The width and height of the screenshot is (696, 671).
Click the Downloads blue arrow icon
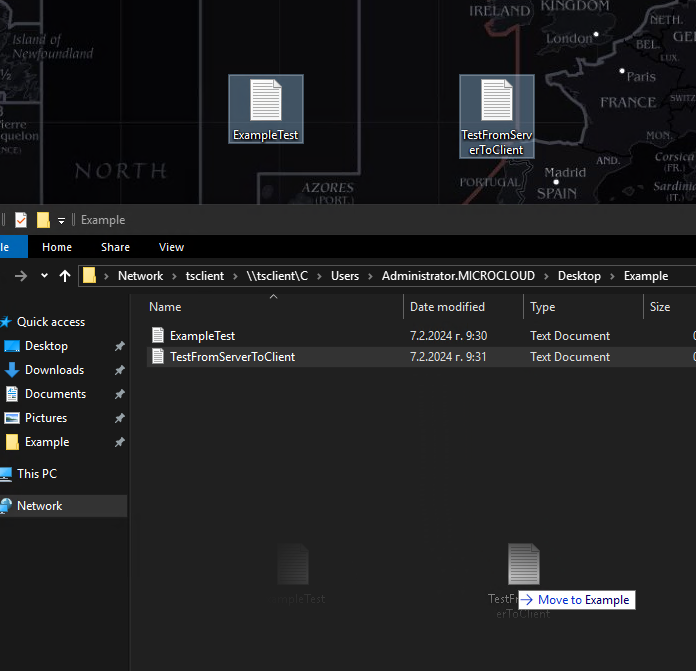click(12, 370)
